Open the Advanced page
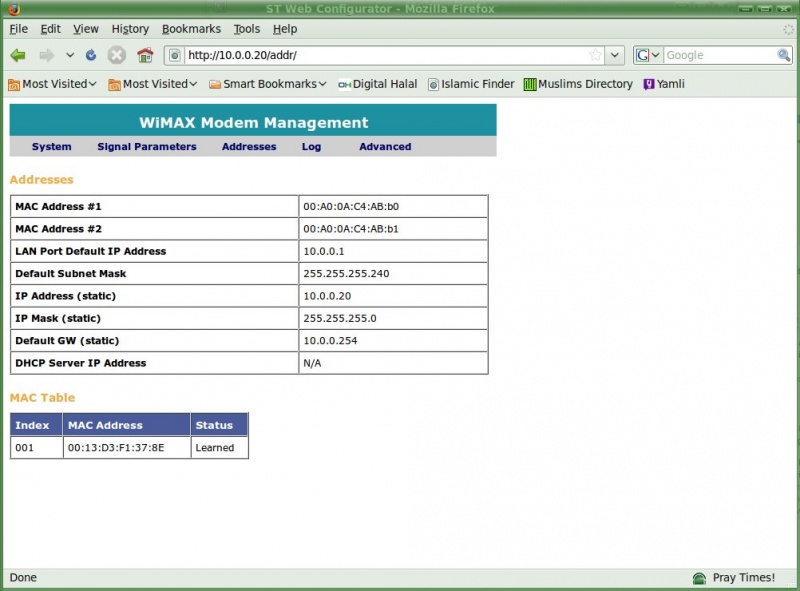 coord(385,146)
